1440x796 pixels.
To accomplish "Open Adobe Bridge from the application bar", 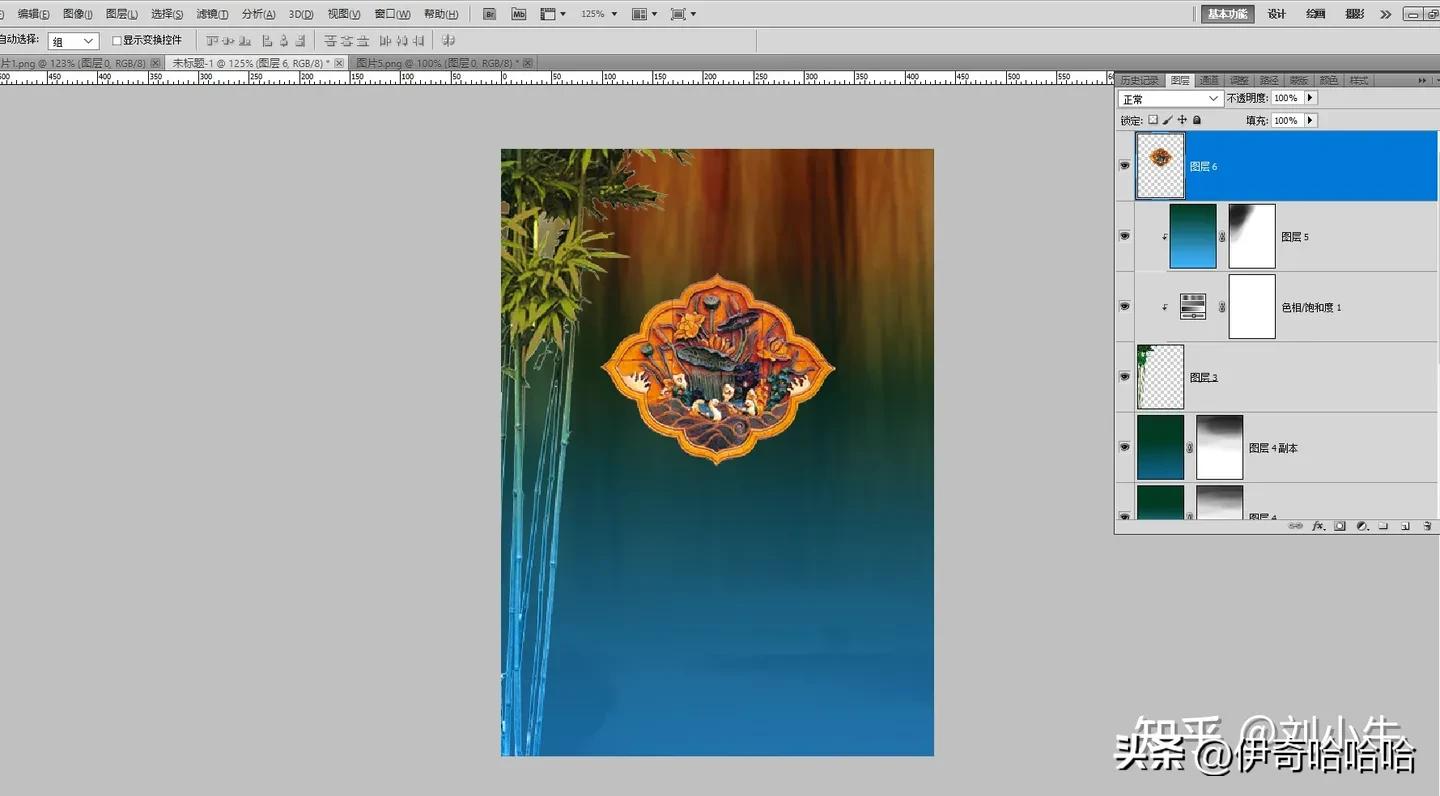I will (x=489, y=13).
